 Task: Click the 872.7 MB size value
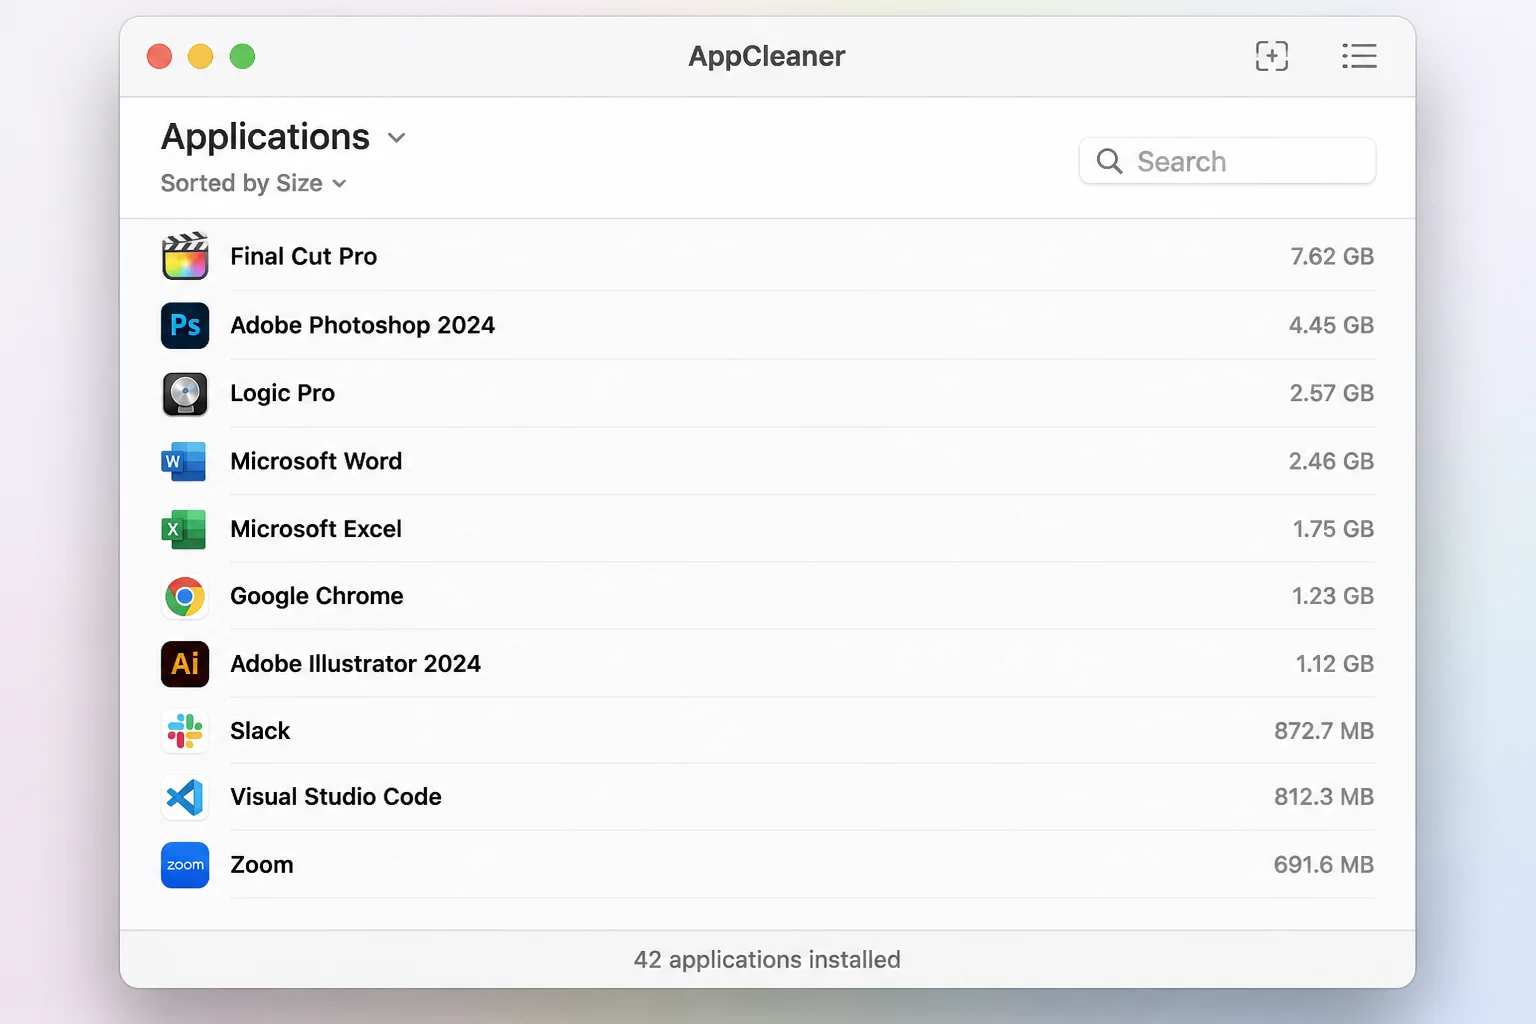[x=1324, y=731]
